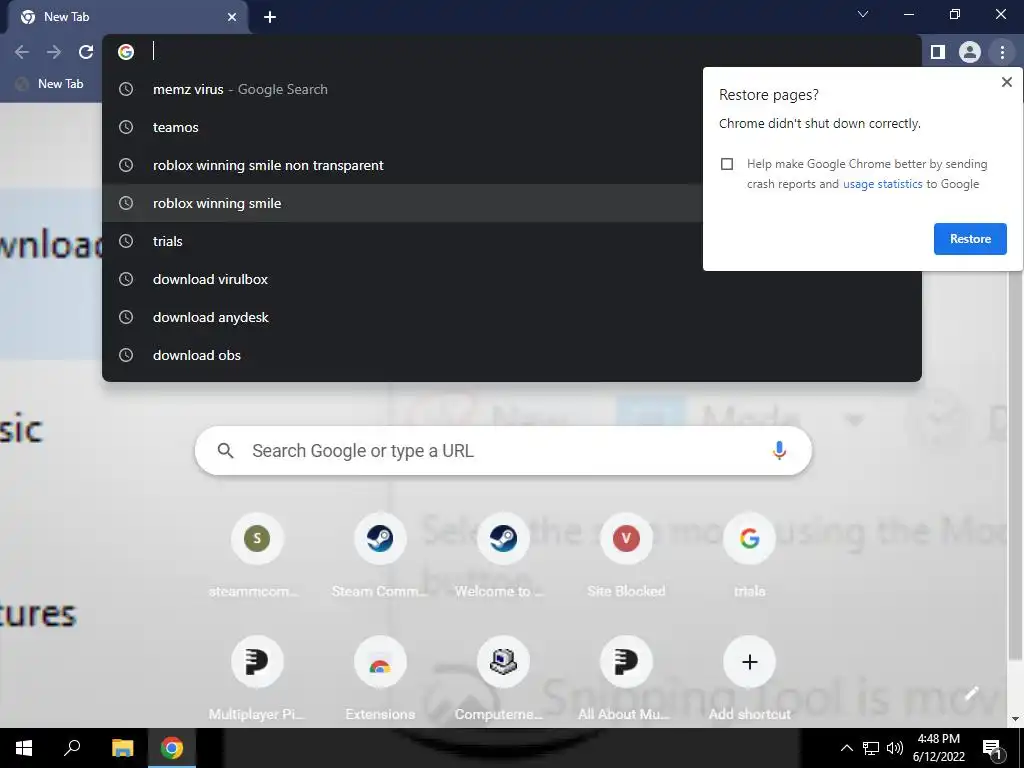1024x768 pixels.
Task: Select the New Tab browser tab
Action: point(127,17)
